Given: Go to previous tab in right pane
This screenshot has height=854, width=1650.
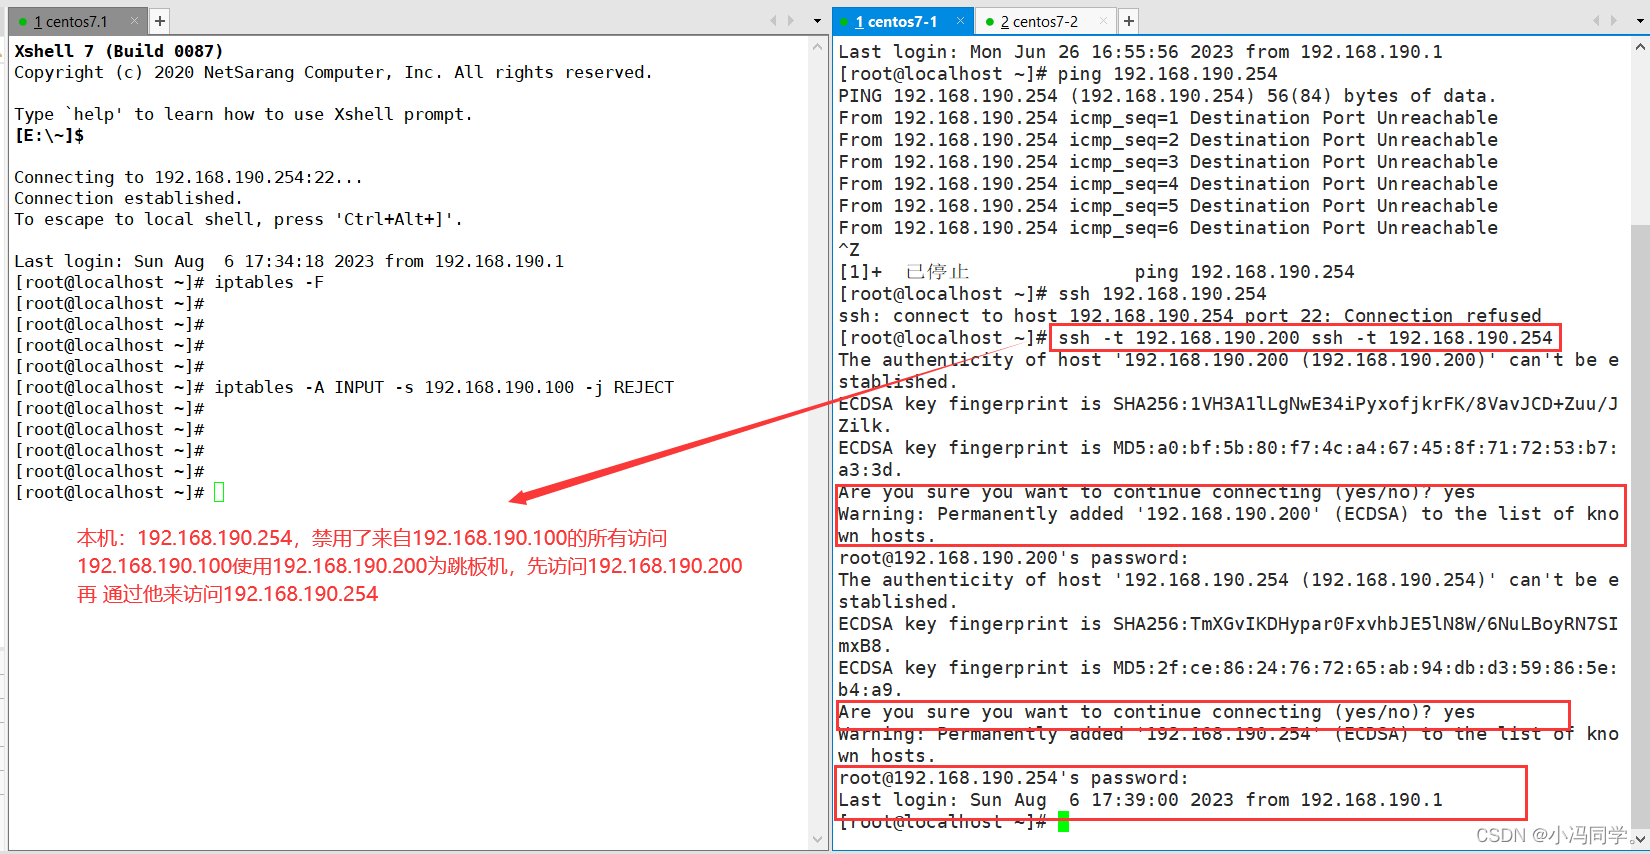Looking at the screenshot, I should 1597,20.
